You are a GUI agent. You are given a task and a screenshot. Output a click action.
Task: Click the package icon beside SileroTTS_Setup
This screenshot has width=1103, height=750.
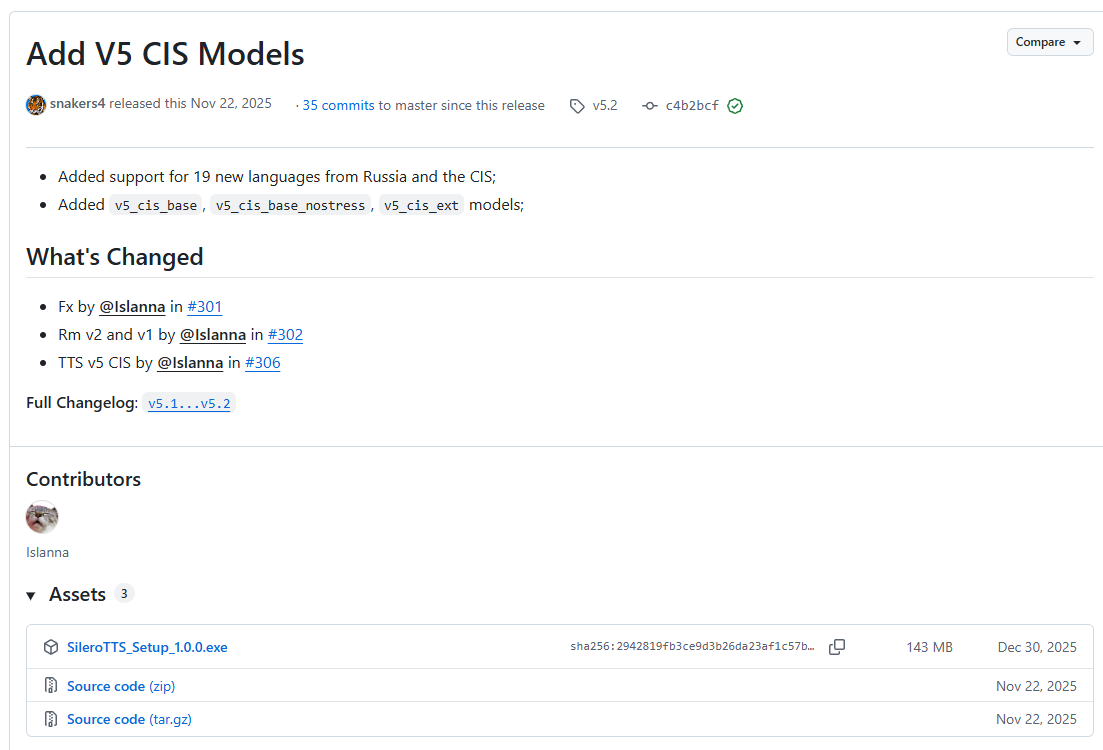tap(51, 647)
